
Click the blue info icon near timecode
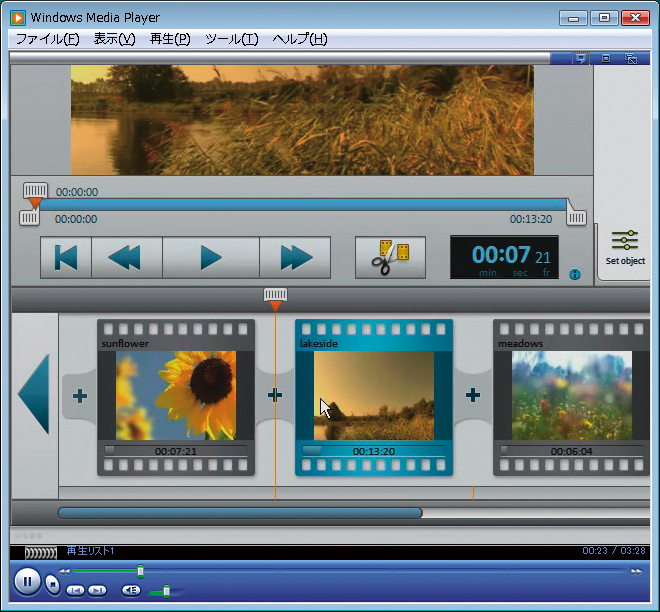(x=575, y=274)
